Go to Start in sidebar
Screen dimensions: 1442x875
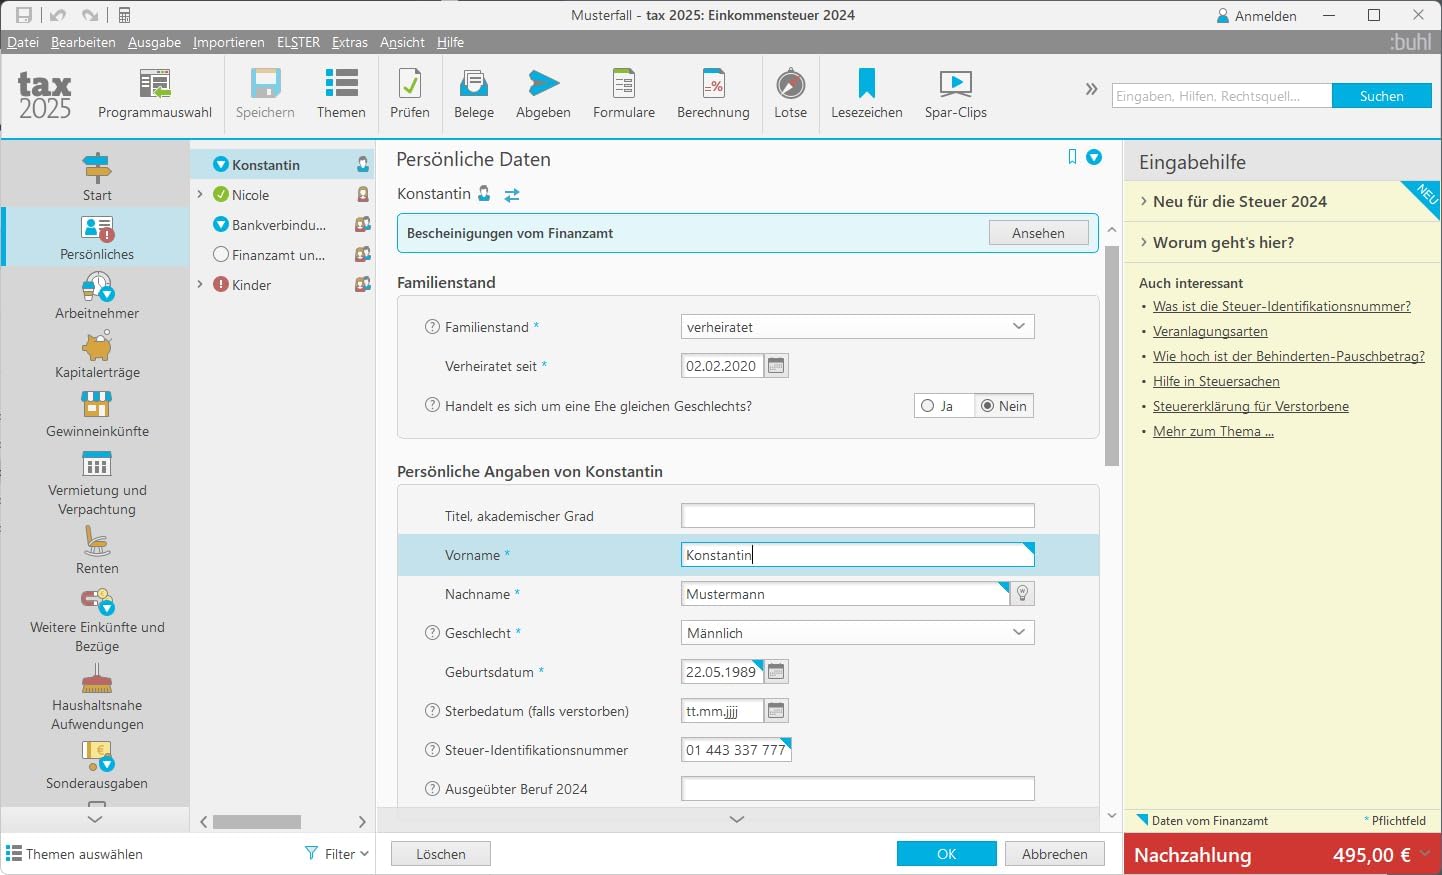pyautogui.click(x=97, y=177)
